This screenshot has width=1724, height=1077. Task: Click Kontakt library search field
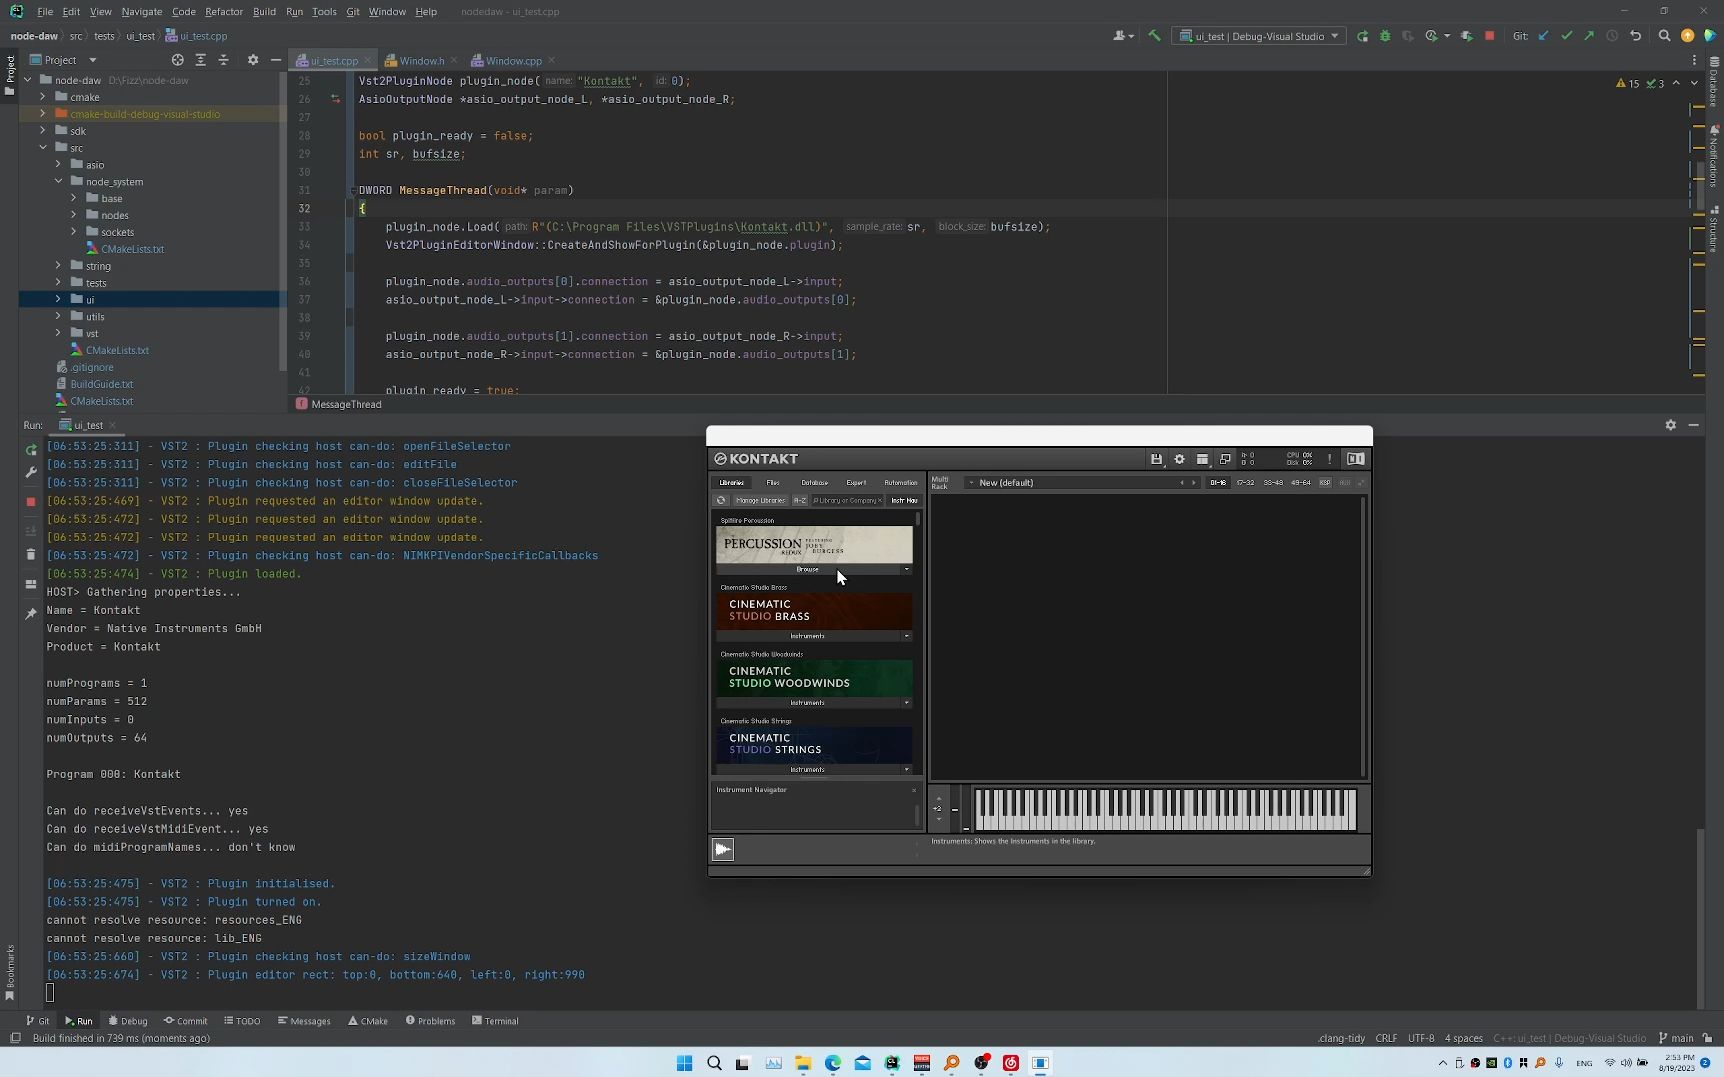point(846,500)
